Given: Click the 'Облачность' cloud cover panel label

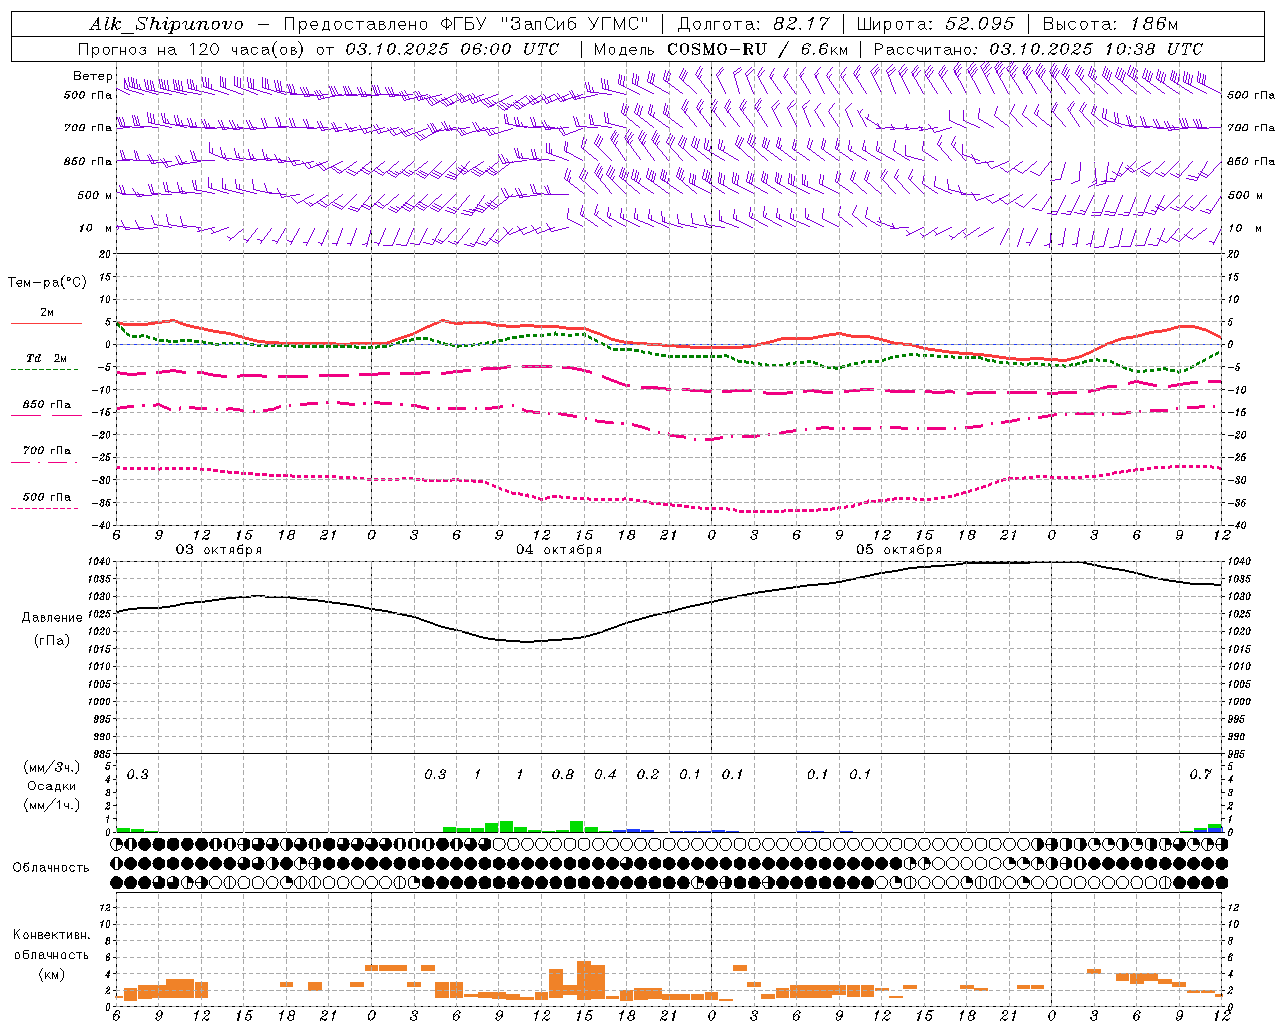Looking at the screenshot, I should tap(51, 868).
